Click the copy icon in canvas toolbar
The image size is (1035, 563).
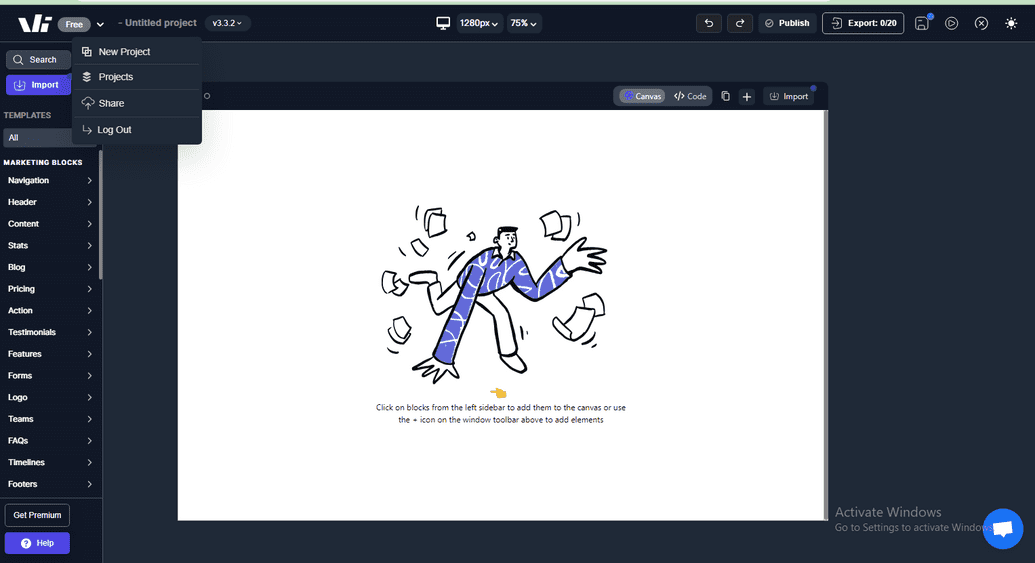(x=725, y=96)
